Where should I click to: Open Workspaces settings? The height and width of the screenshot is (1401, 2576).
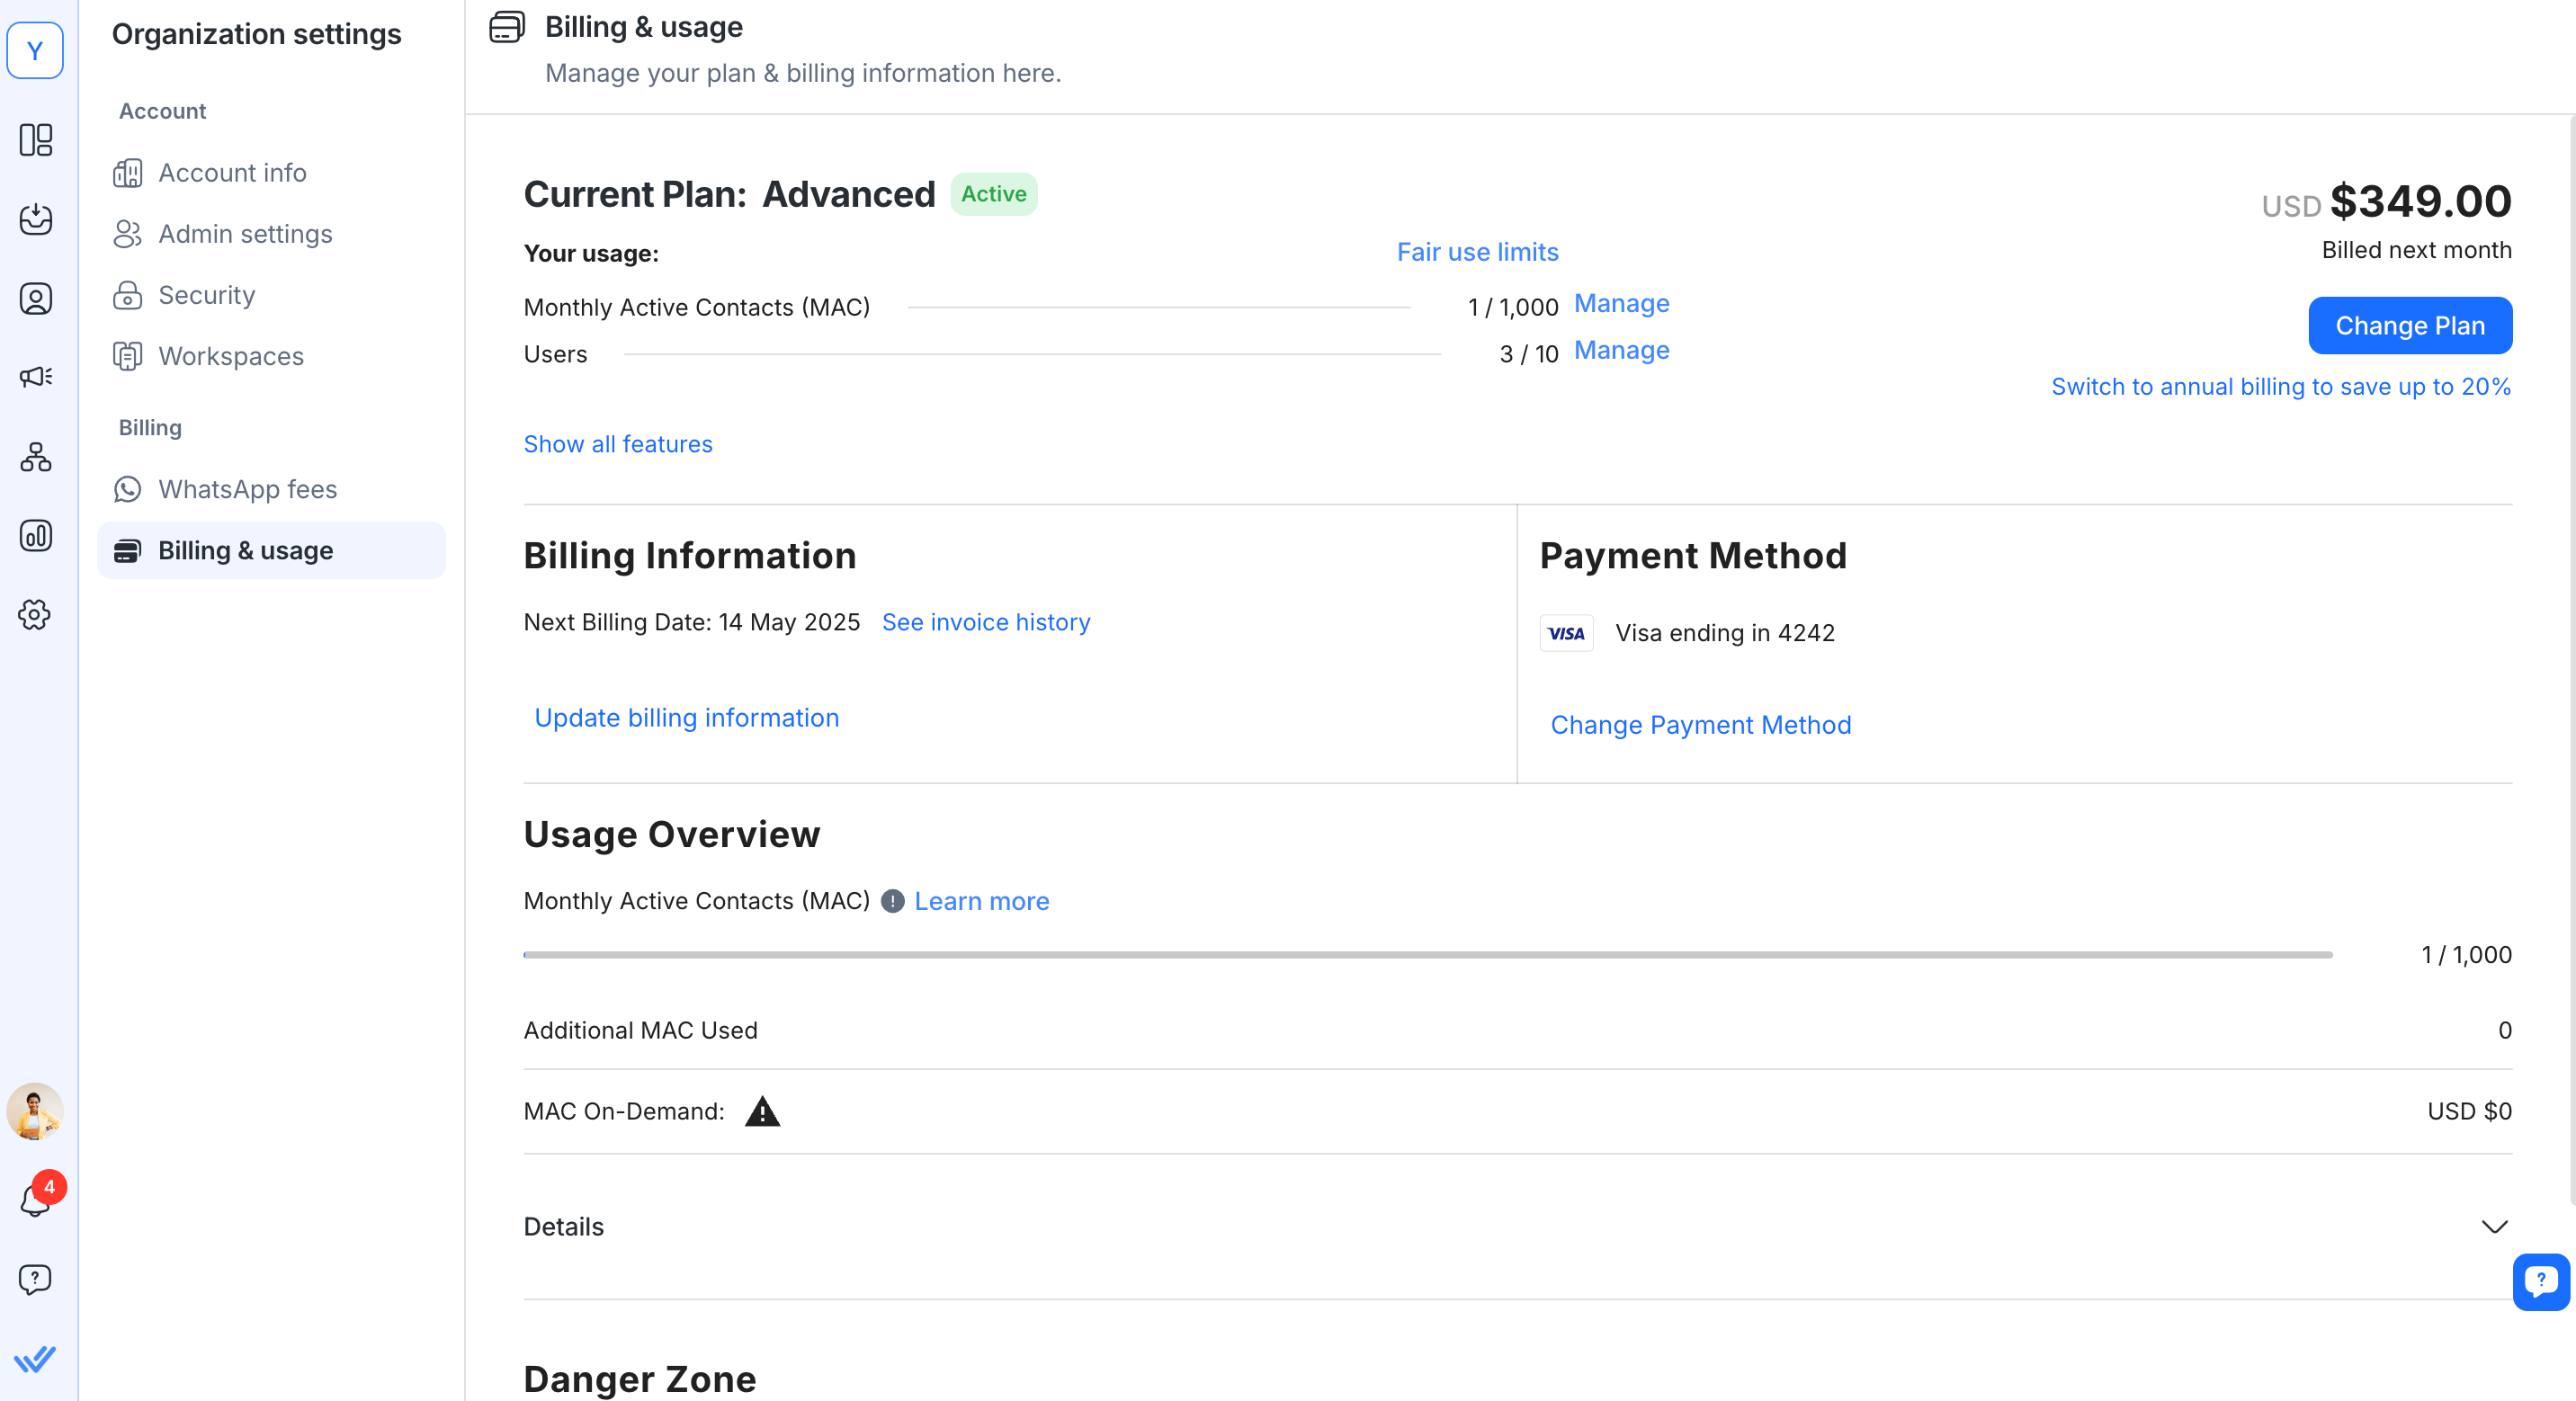[x=230, y=356]
